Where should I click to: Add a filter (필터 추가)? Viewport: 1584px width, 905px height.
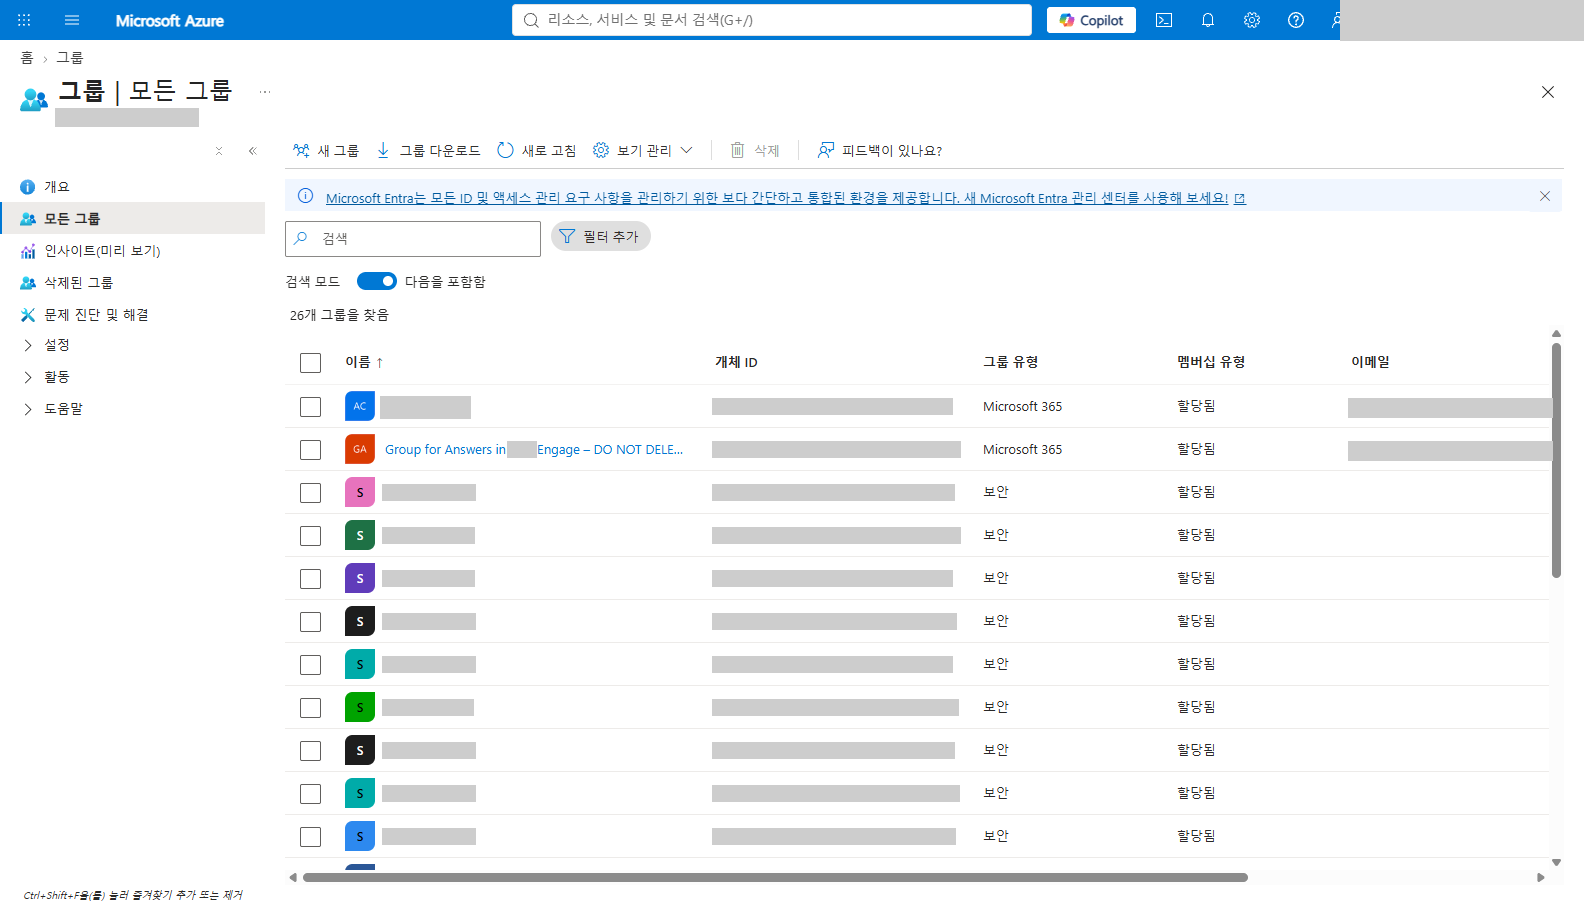601,236
